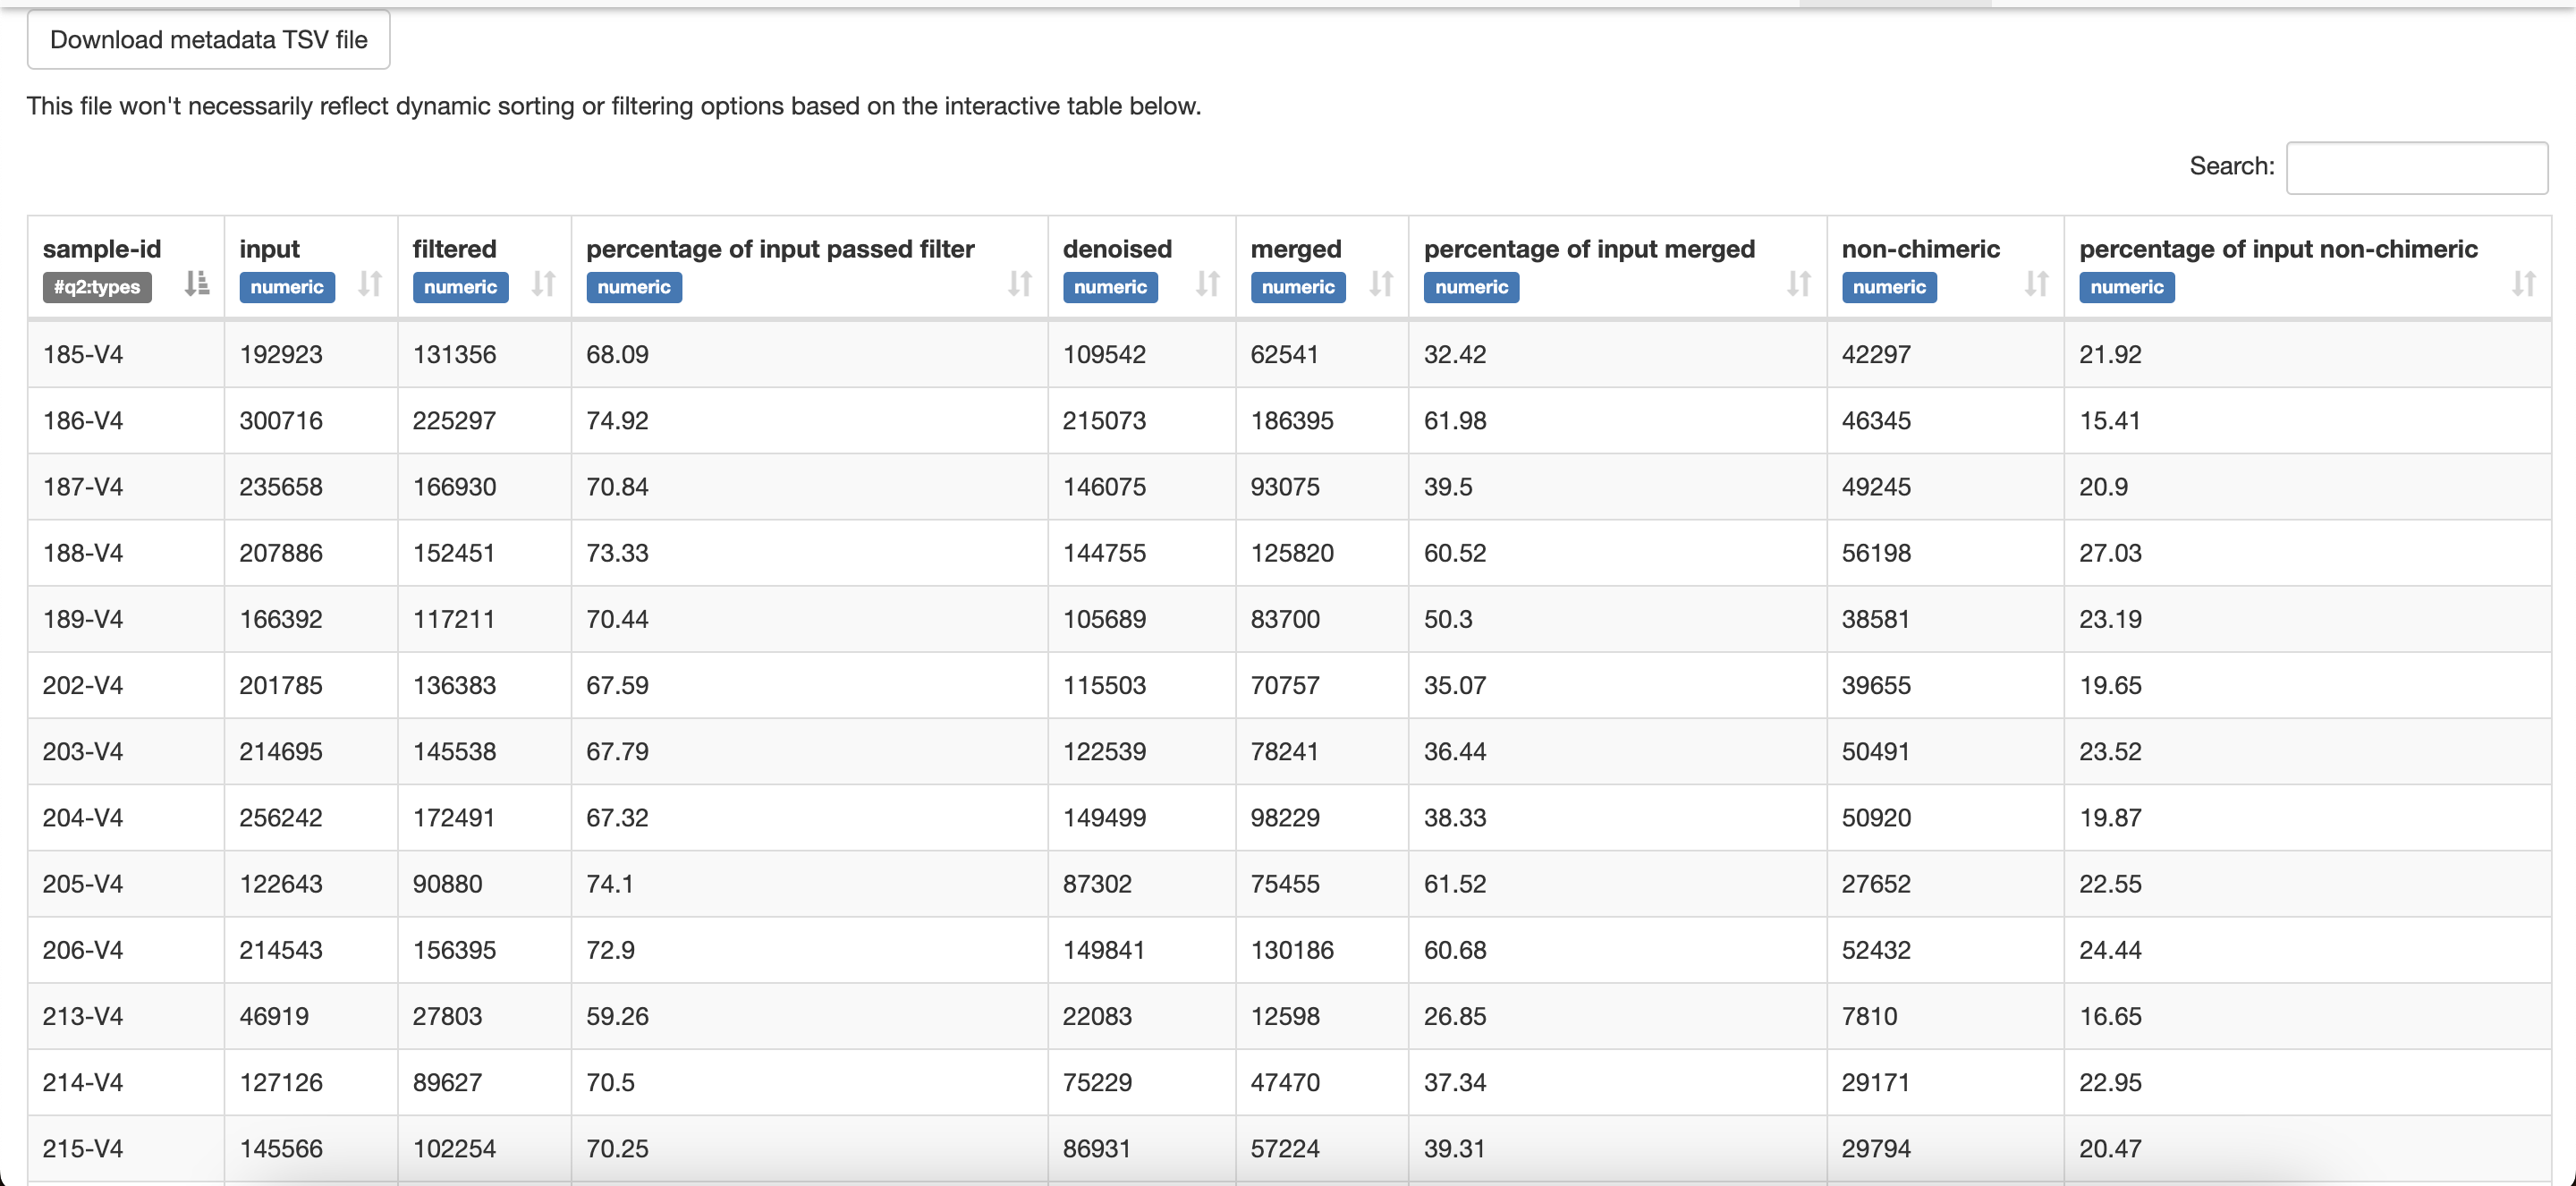Viewport: 2576px width, 1186px height.
Task: Sort percentage of input merged column
Action: coord(1798,284)
